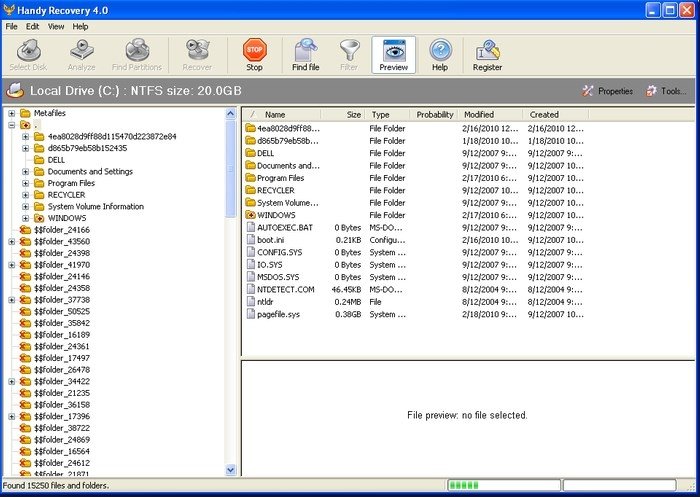700x497 pixels.
Task: Click the Recover toolbar icon
Action: [197, 55]
